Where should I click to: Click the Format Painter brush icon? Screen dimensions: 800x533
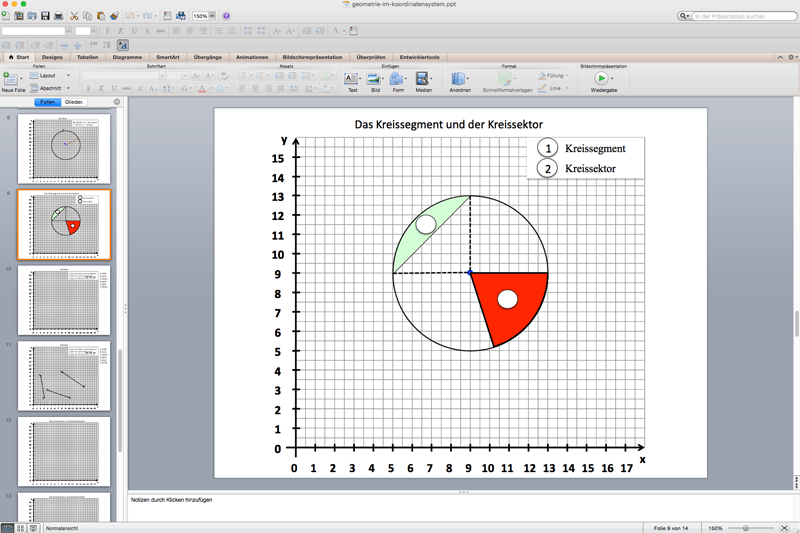(x=114, y=16)
